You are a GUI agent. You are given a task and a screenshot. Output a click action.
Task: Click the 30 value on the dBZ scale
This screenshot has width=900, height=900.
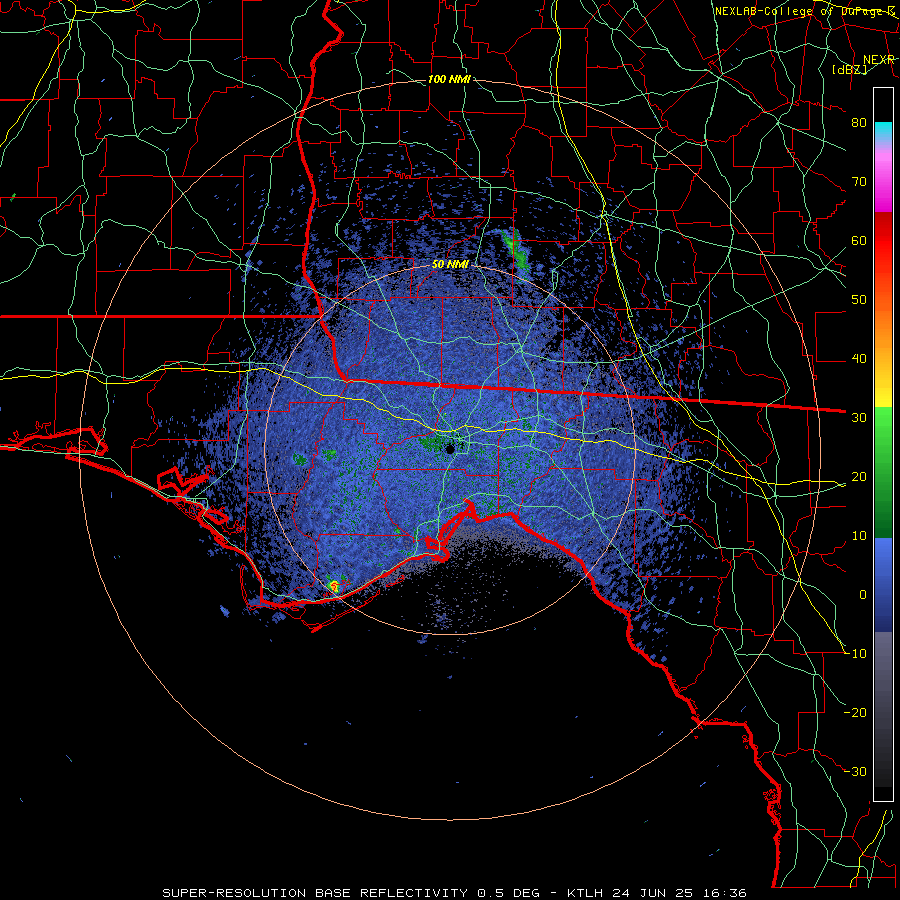pyautogui.click(x=859, y=418)
